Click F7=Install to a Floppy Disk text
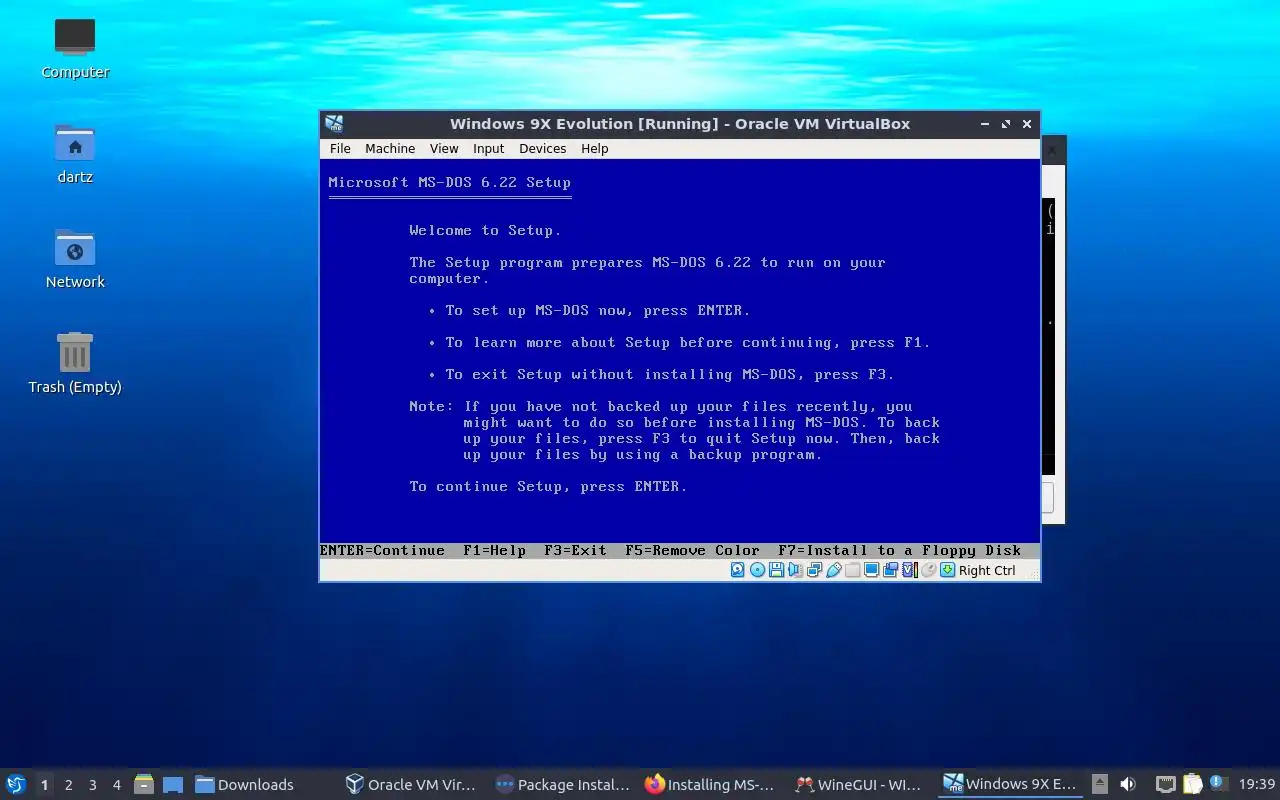 (x=899, y=550)
